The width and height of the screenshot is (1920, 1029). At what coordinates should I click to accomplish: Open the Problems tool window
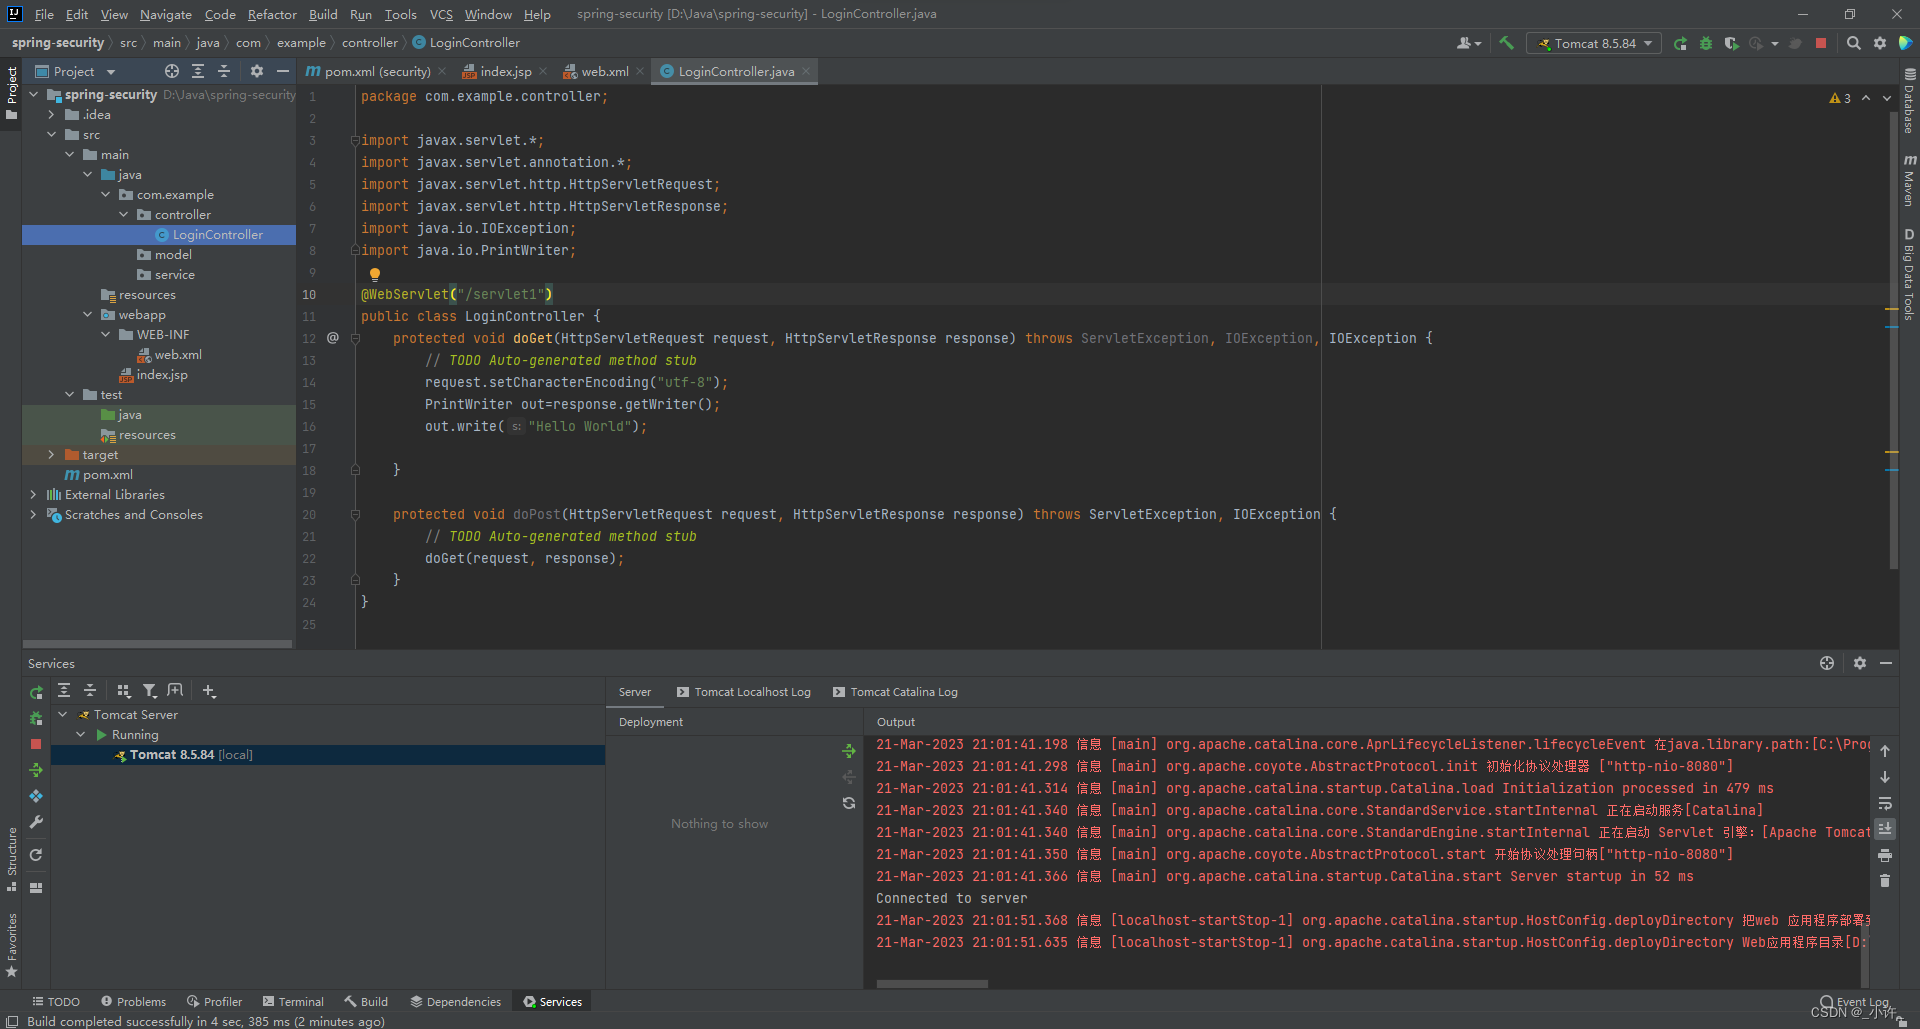pyautogui.click(x=133, y=1001)
